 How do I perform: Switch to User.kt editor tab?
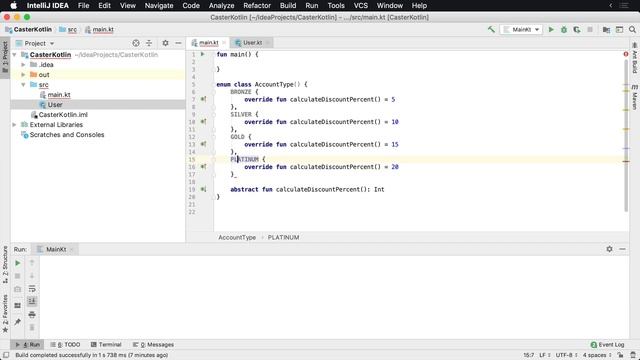click(x=252, y=42)
